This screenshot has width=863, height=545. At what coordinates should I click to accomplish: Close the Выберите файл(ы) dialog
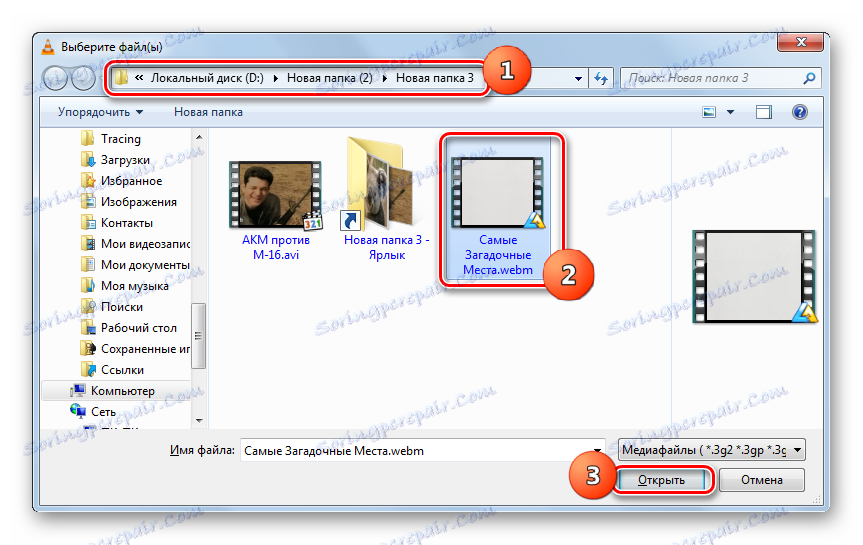[801, 42]
